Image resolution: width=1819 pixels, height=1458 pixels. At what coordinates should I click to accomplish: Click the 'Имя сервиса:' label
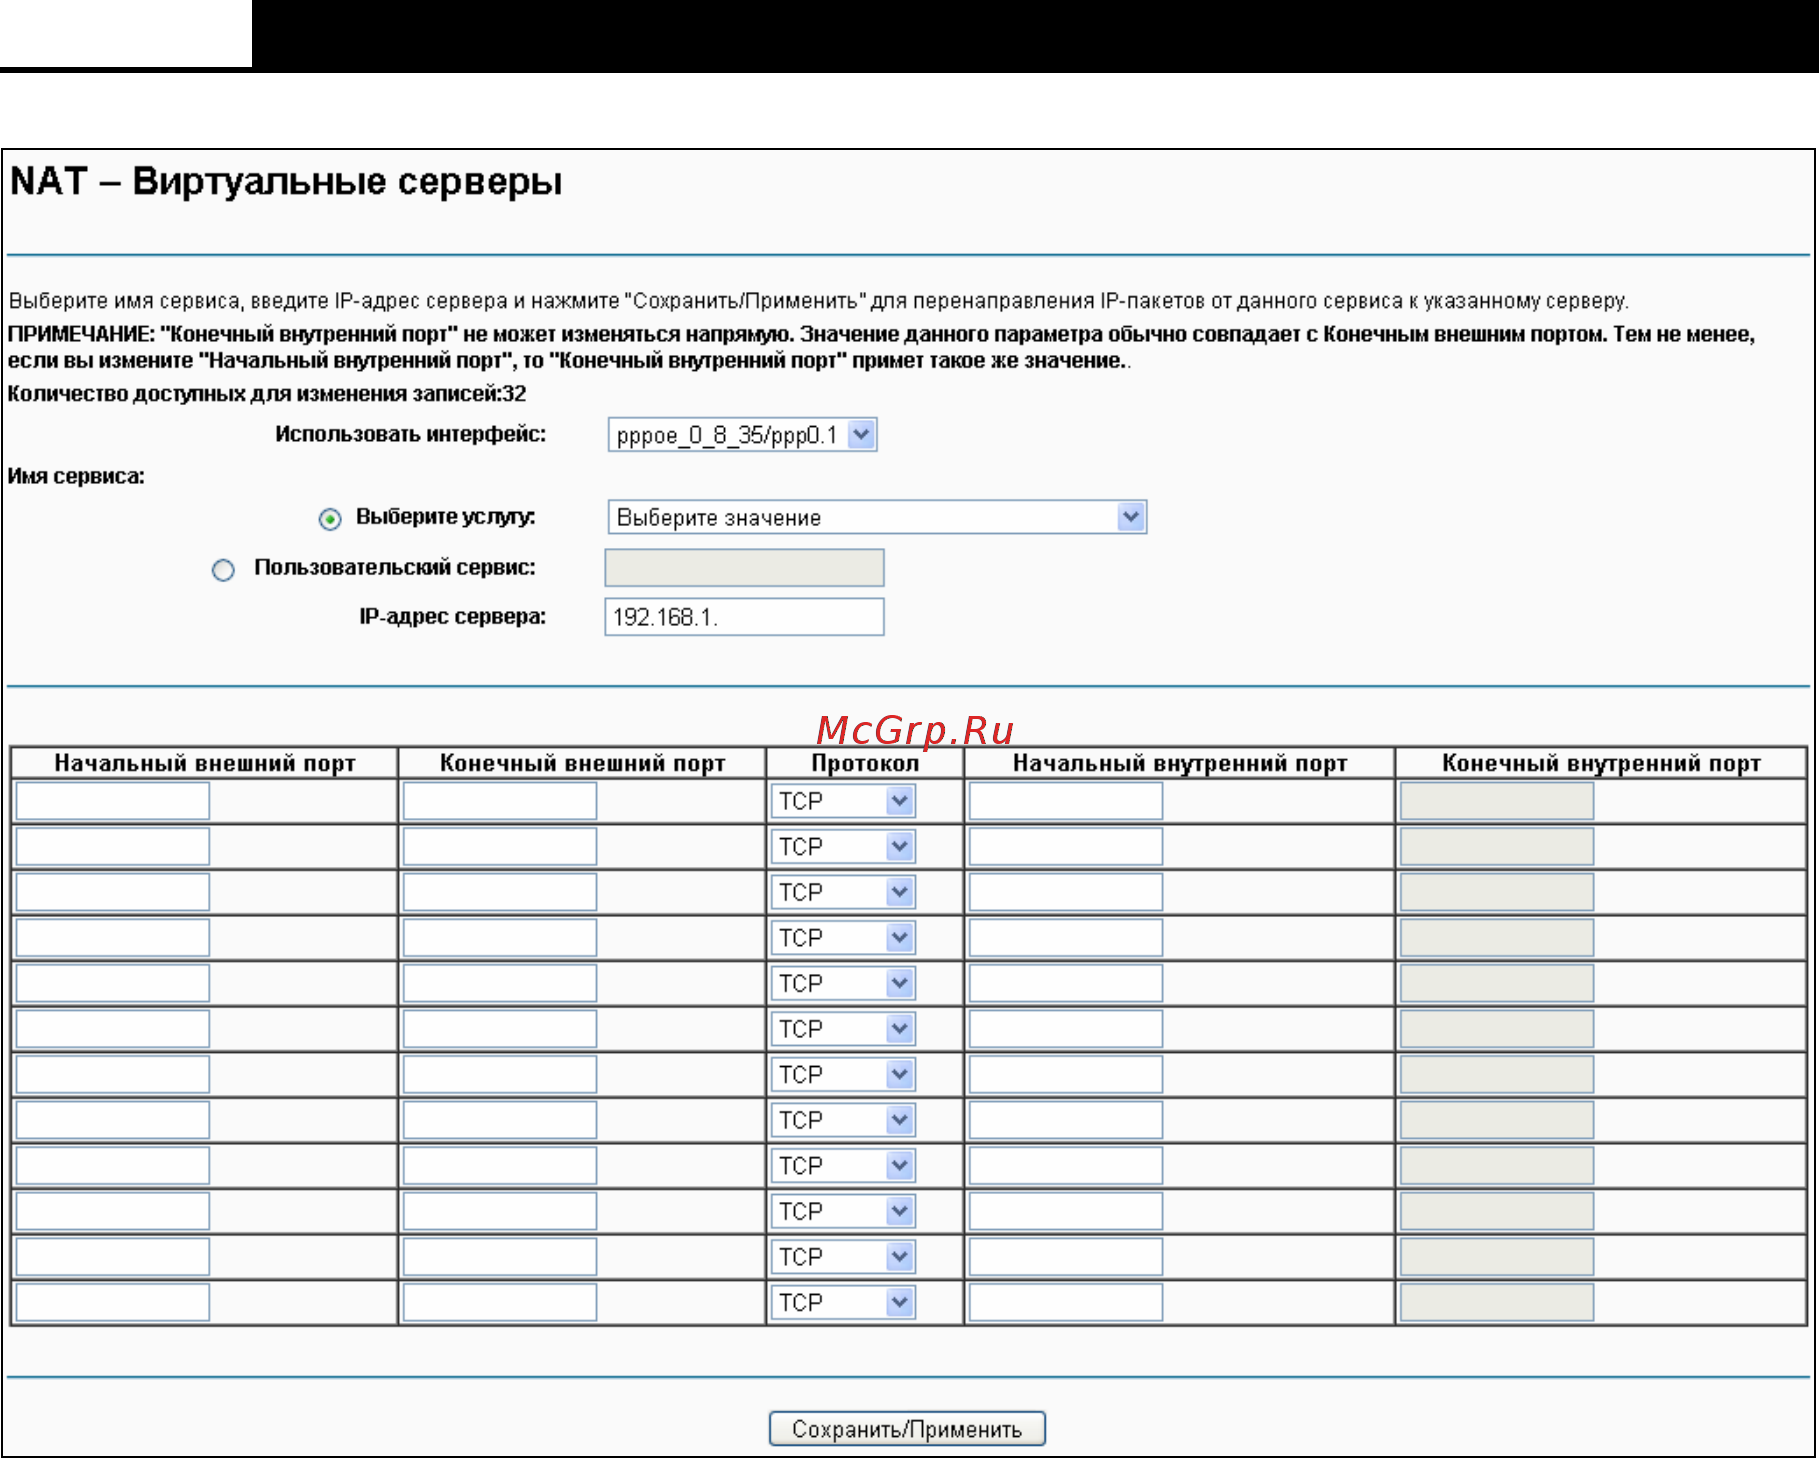click(x=76, y=477)
